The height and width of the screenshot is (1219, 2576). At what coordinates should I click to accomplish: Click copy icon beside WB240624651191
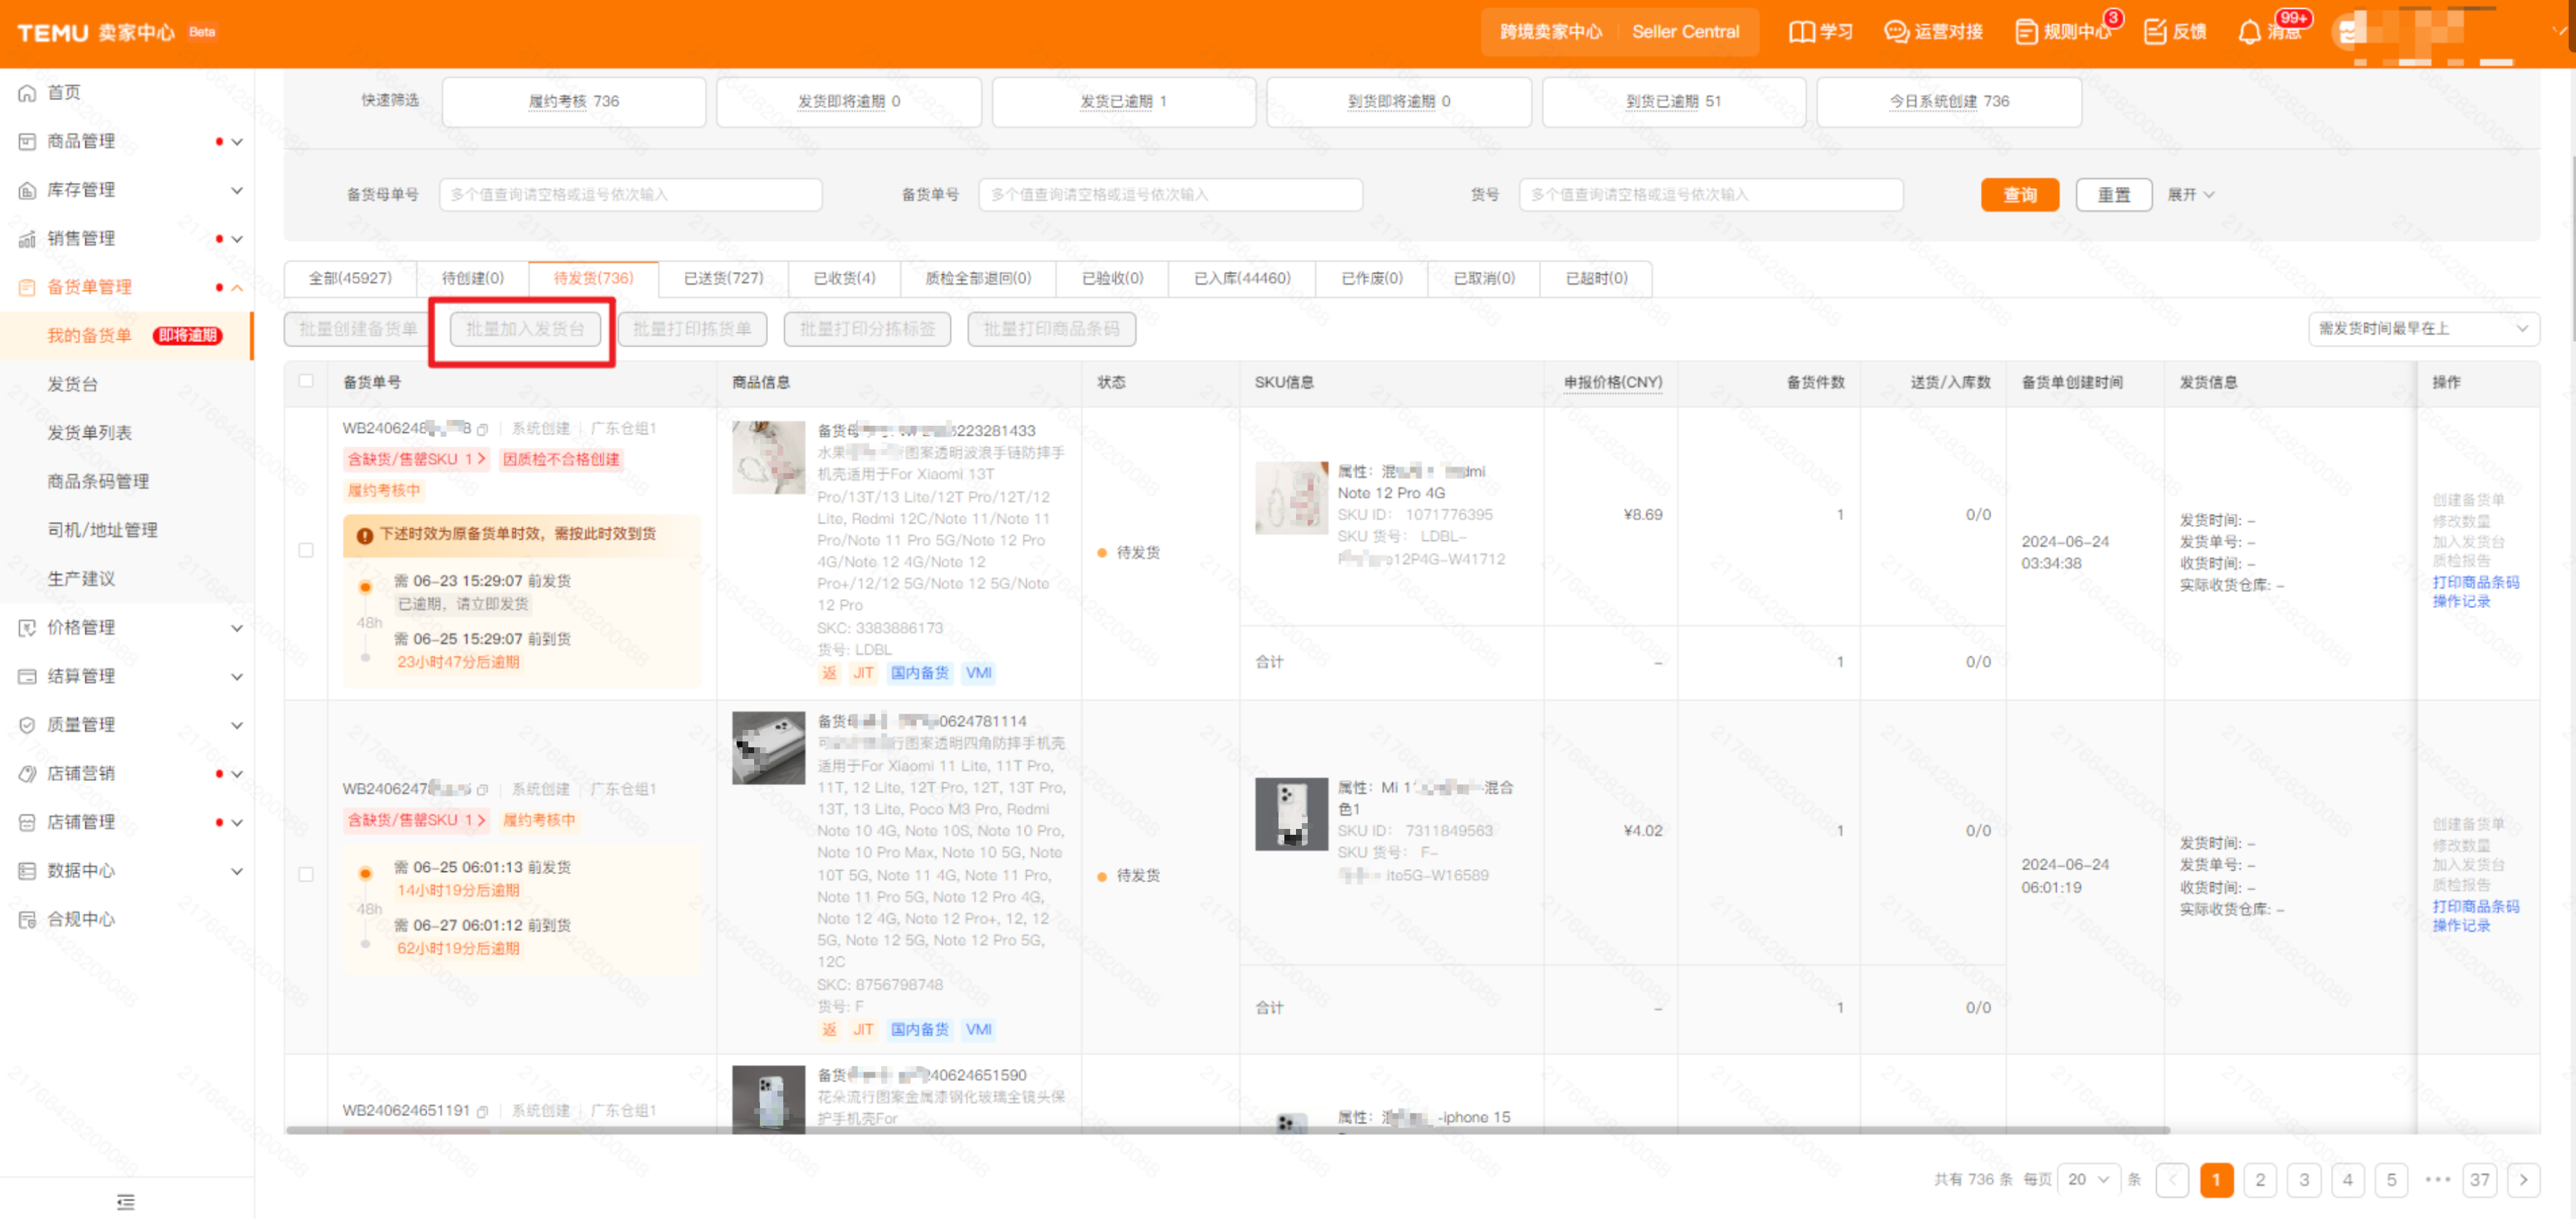pyautogui.click(x=483, y=1111)
